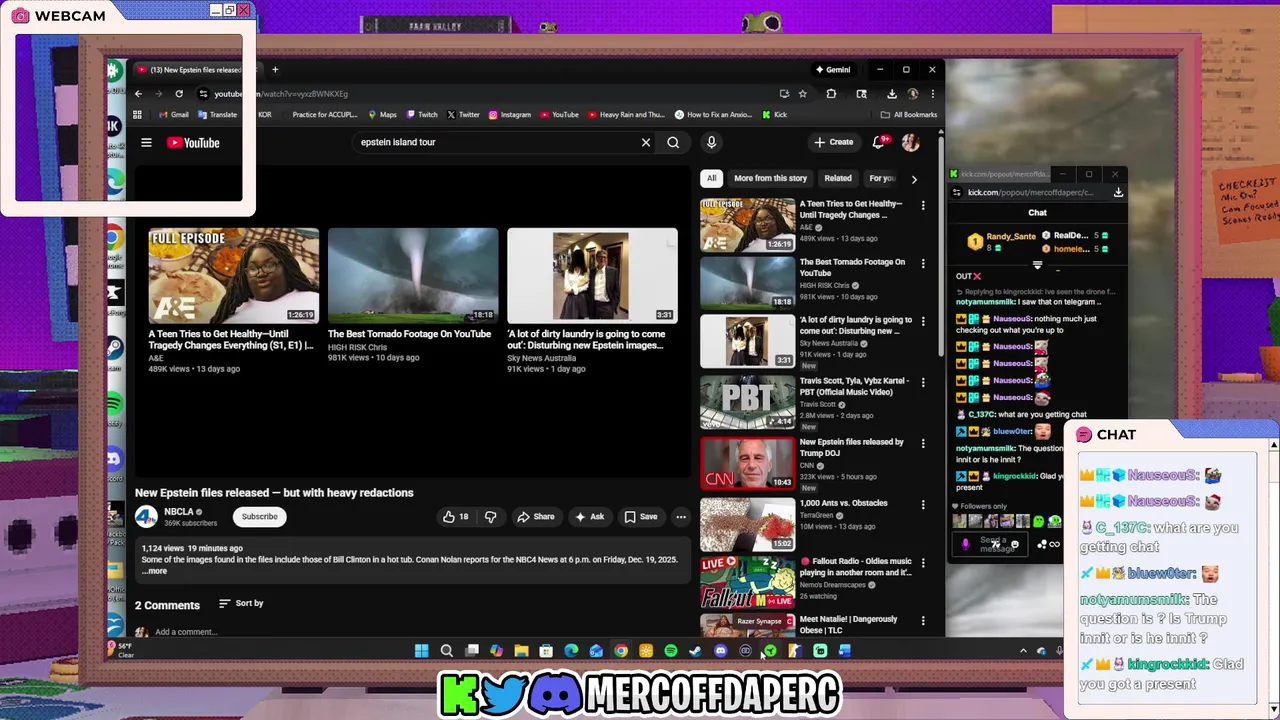This screenshot has height=720, width=1280.
Task: Dismiss OUT label X in Kick chat
Action: click(978, 277)
